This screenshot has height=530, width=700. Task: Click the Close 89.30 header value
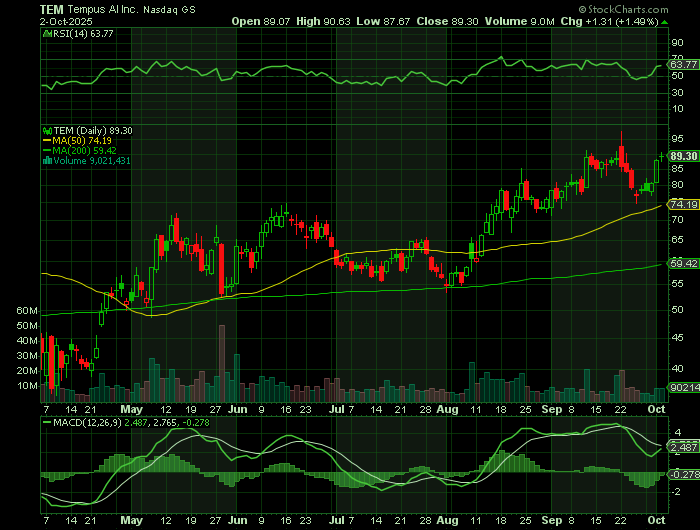click(447, 21)
